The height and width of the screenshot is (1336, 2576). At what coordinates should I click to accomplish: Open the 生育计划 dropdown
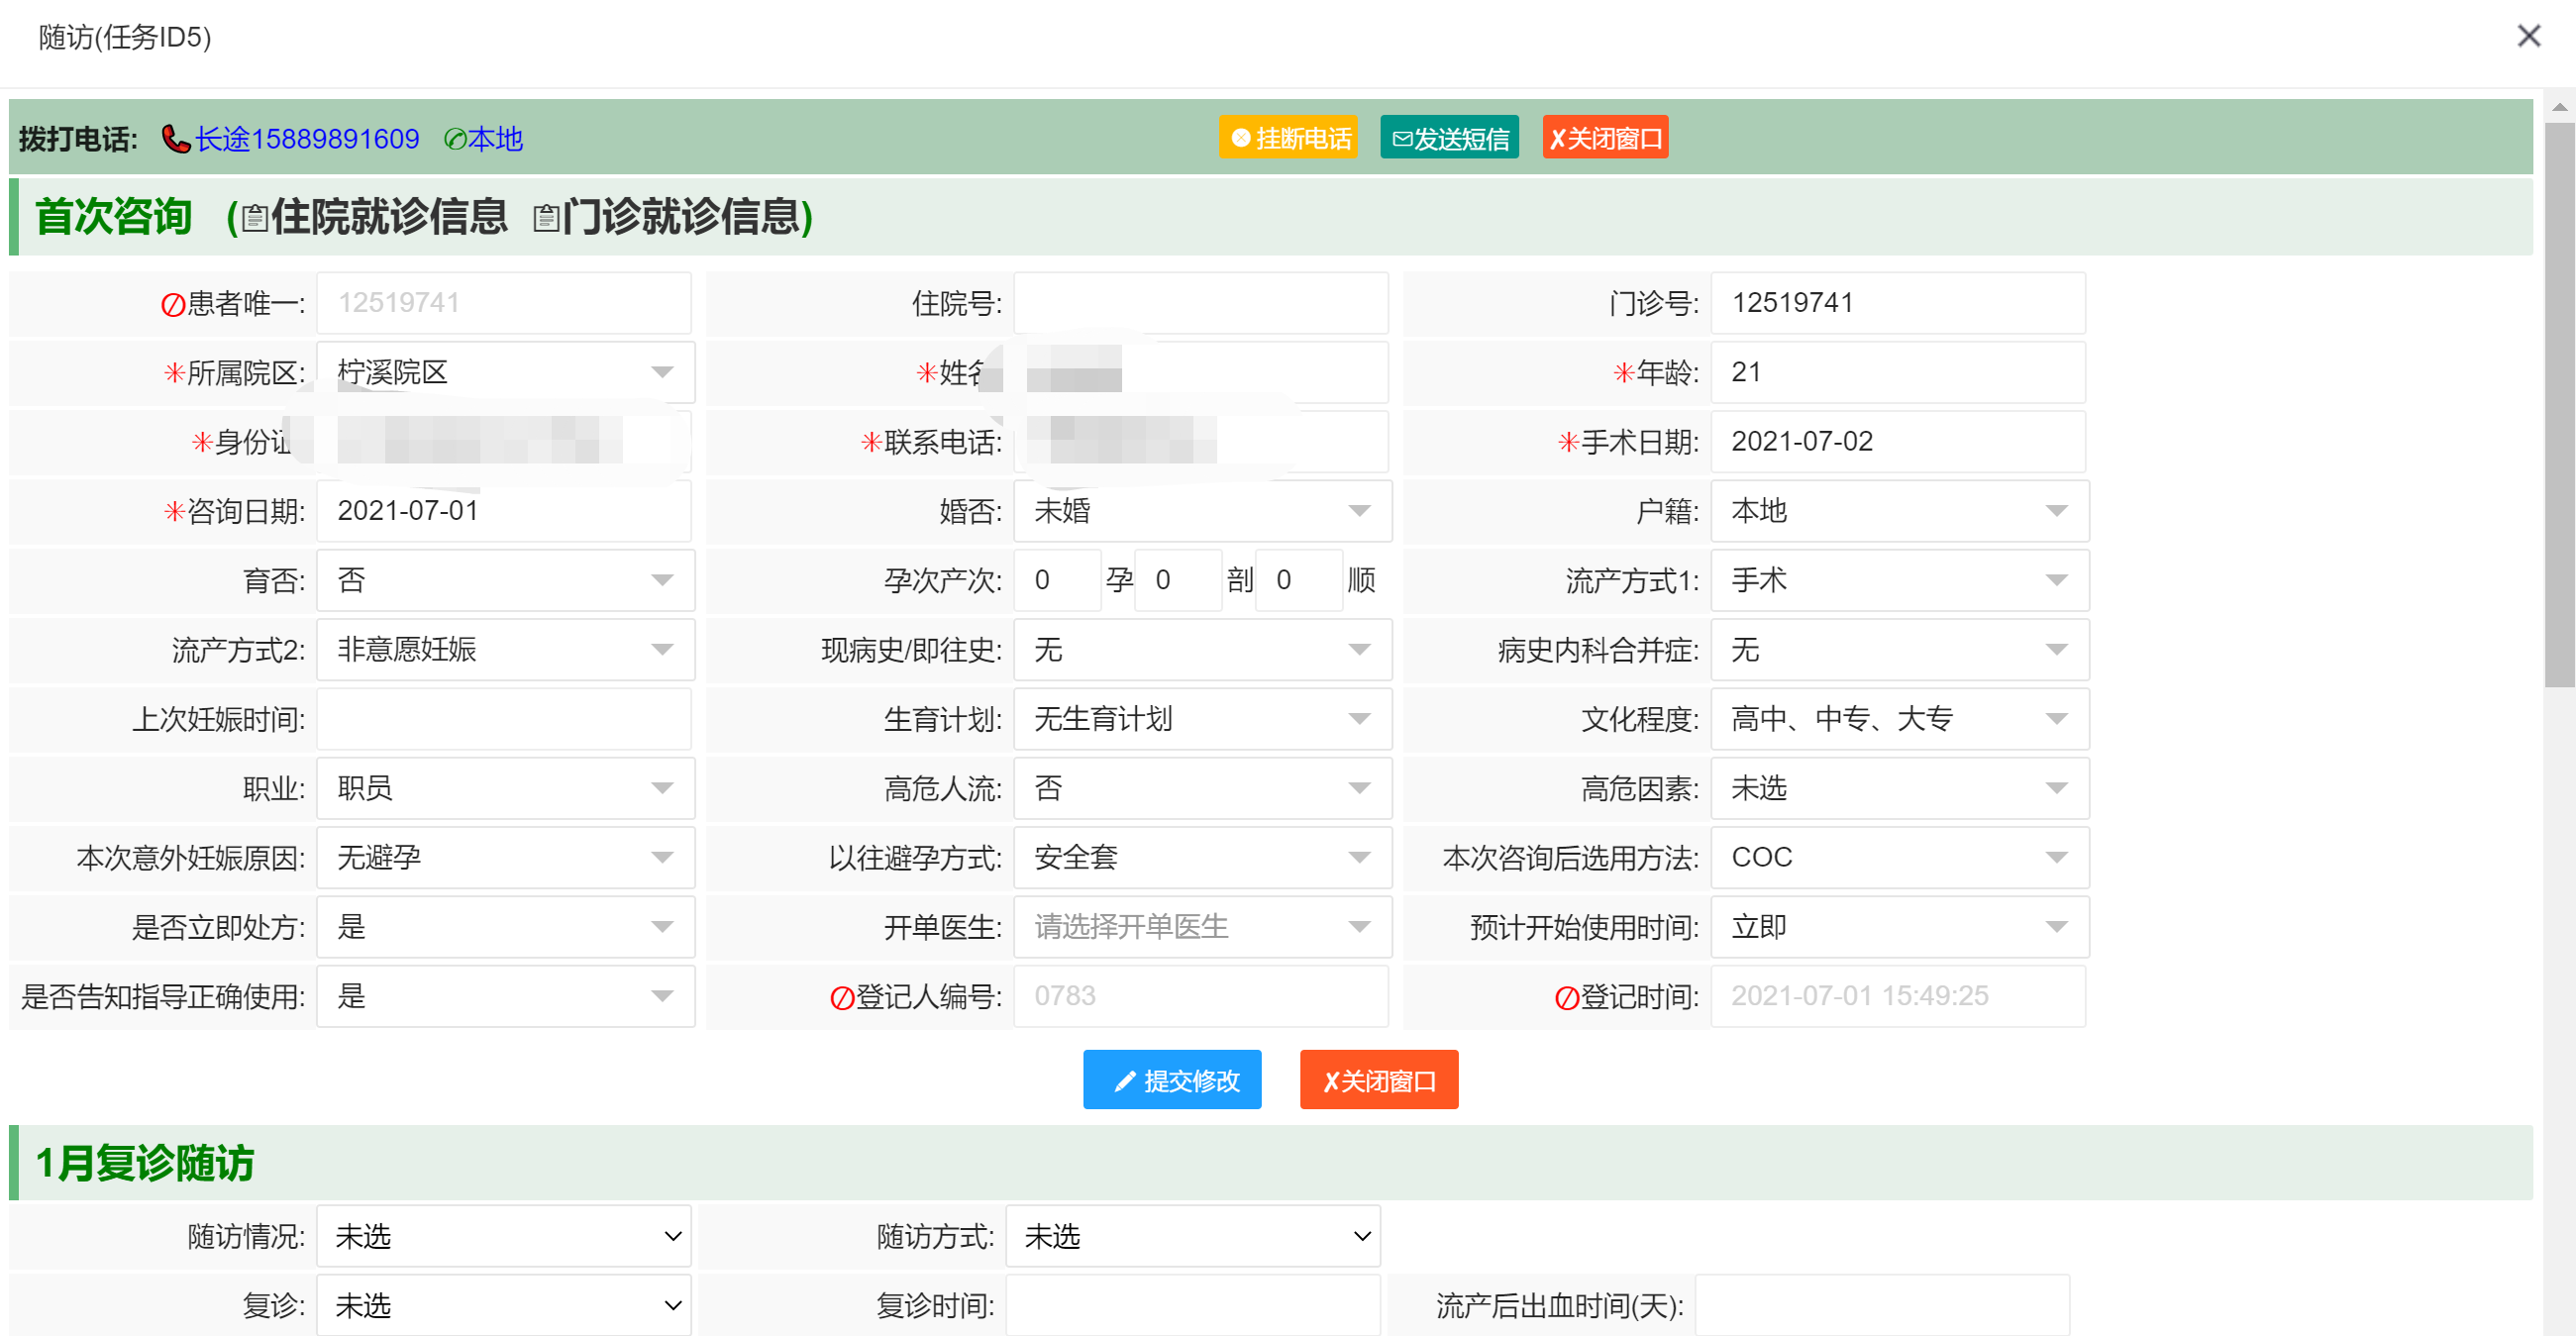1202,719
